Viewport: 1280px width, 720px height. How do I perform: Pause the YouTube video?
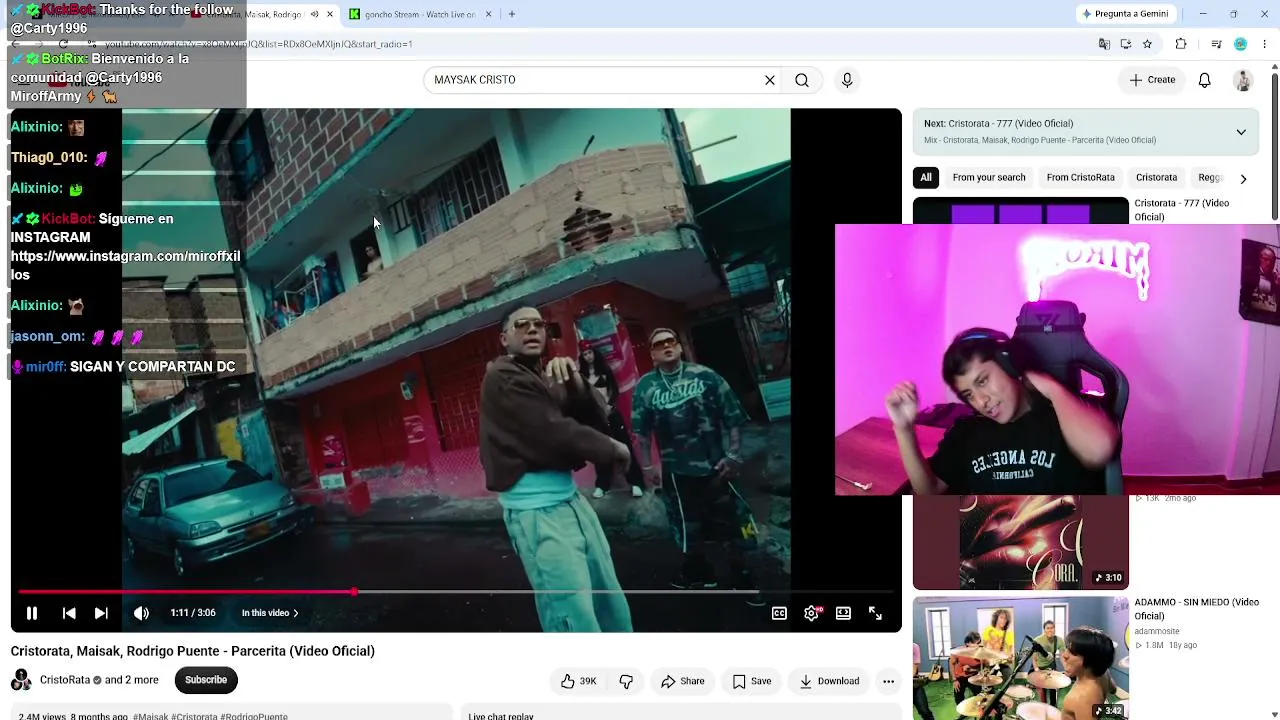(x=32, y=613)
